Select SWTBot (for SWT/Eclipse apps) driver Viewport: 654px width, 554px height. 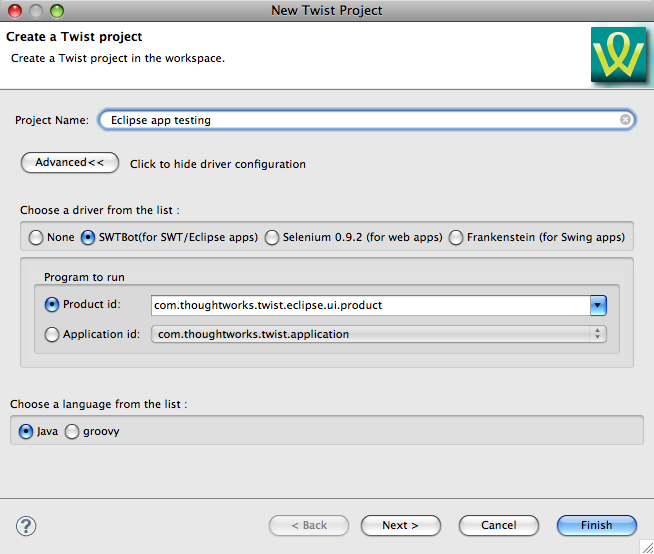tap(88, 237)
